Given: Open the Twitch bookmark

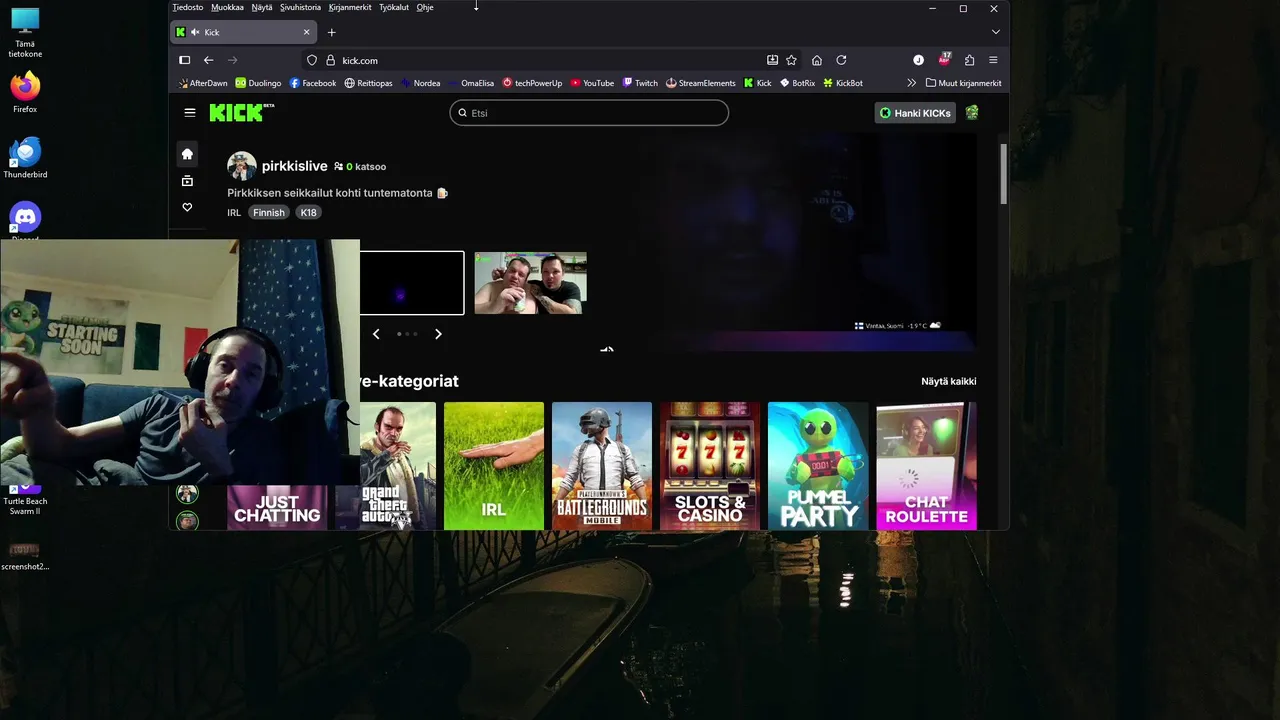Looking at the screenshot, I should [640, 83].
